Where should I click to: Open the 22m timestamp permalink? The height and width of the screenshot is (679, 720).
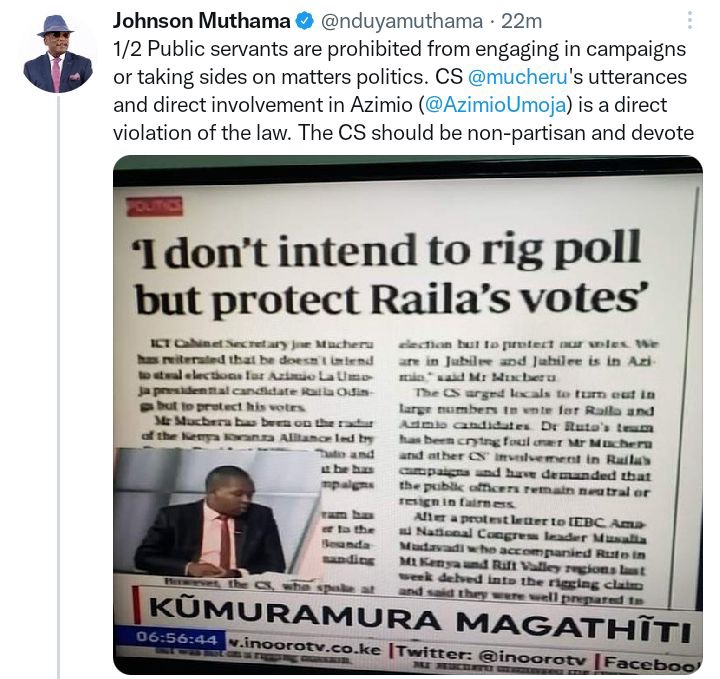pos(522,21)
